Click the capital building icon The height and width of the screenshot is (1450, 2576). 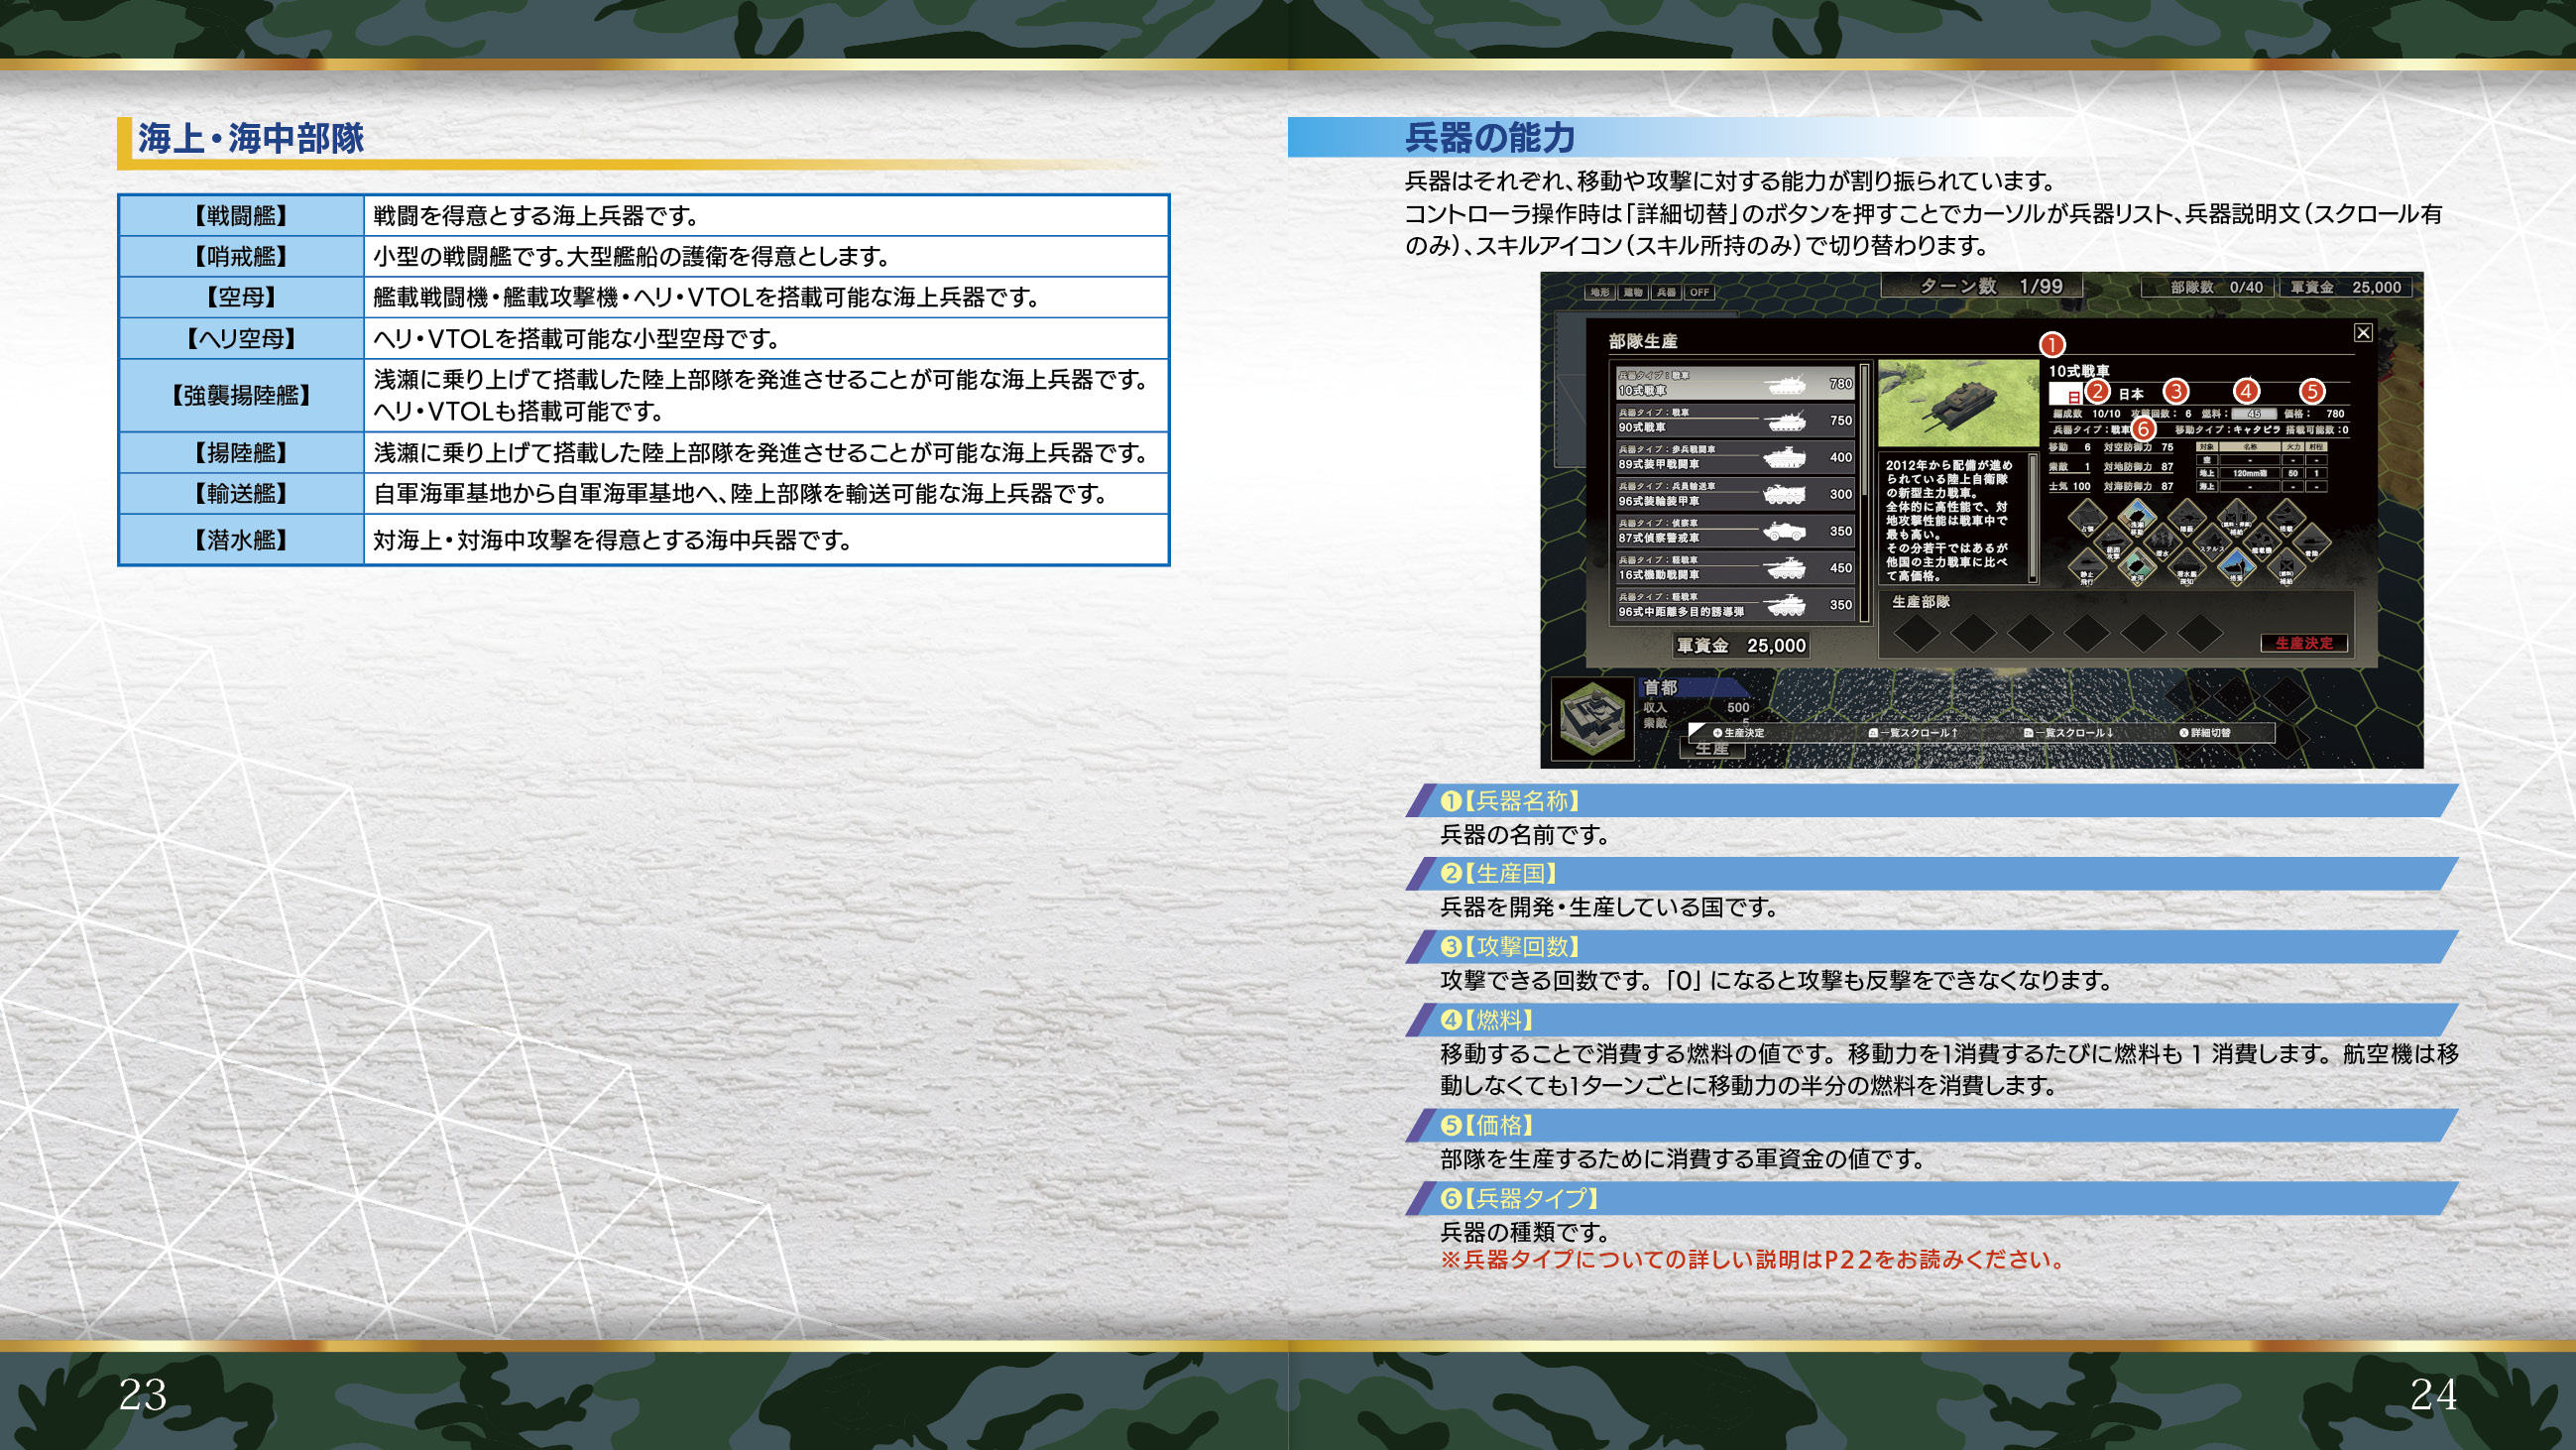(x=1592, y=718)
